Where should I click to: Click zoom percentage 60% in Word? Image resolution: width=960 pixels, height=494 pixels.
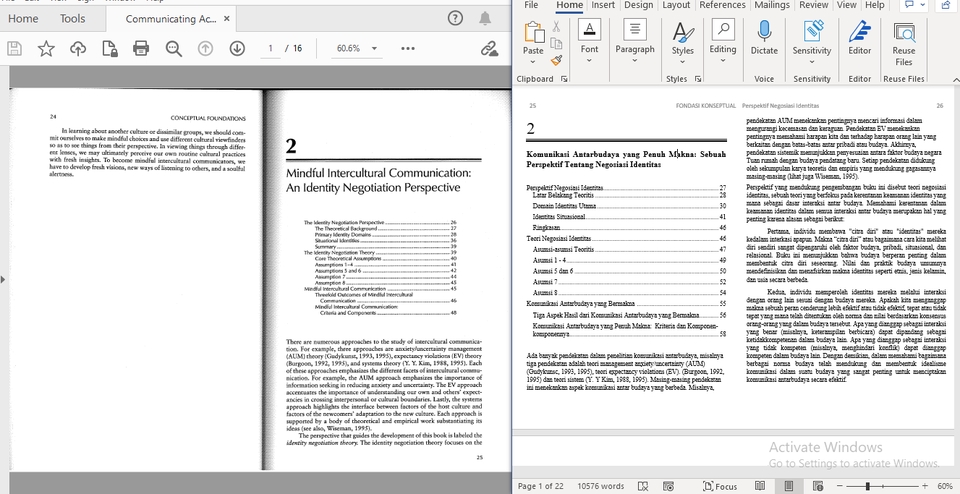pos(944,486)
